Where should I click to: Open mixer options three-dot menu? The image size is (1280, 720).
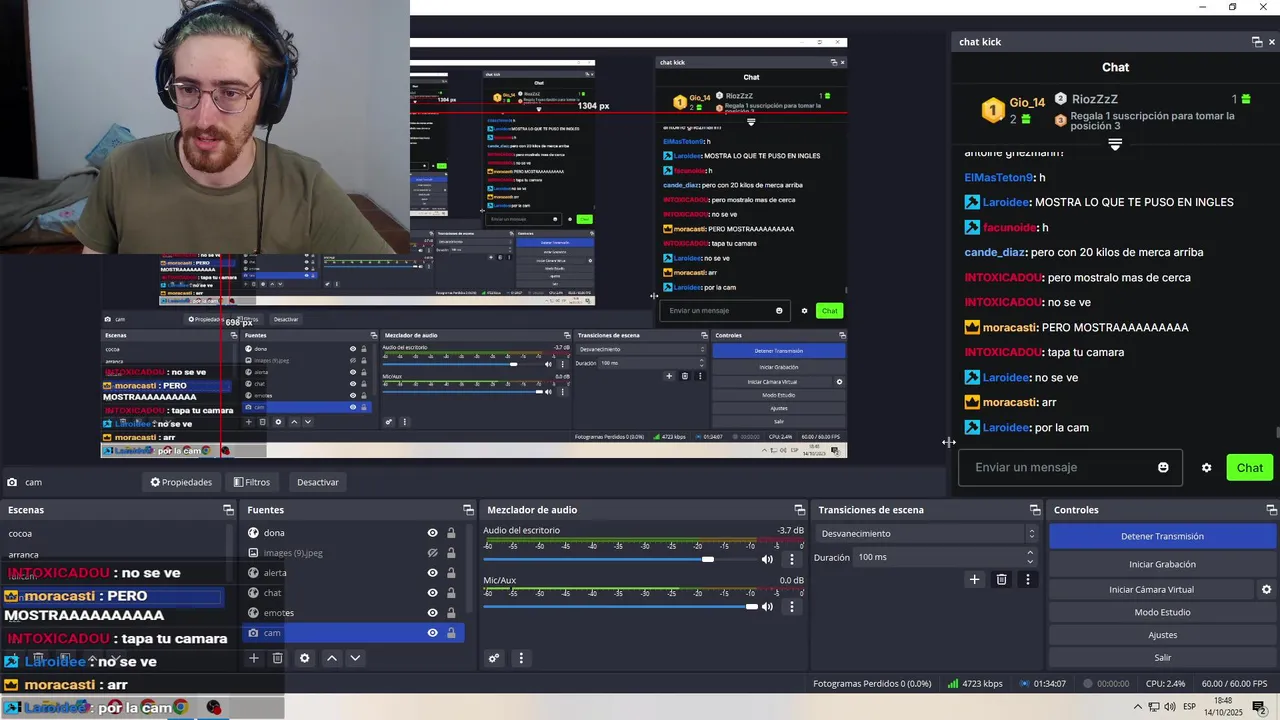coord(521,658)
